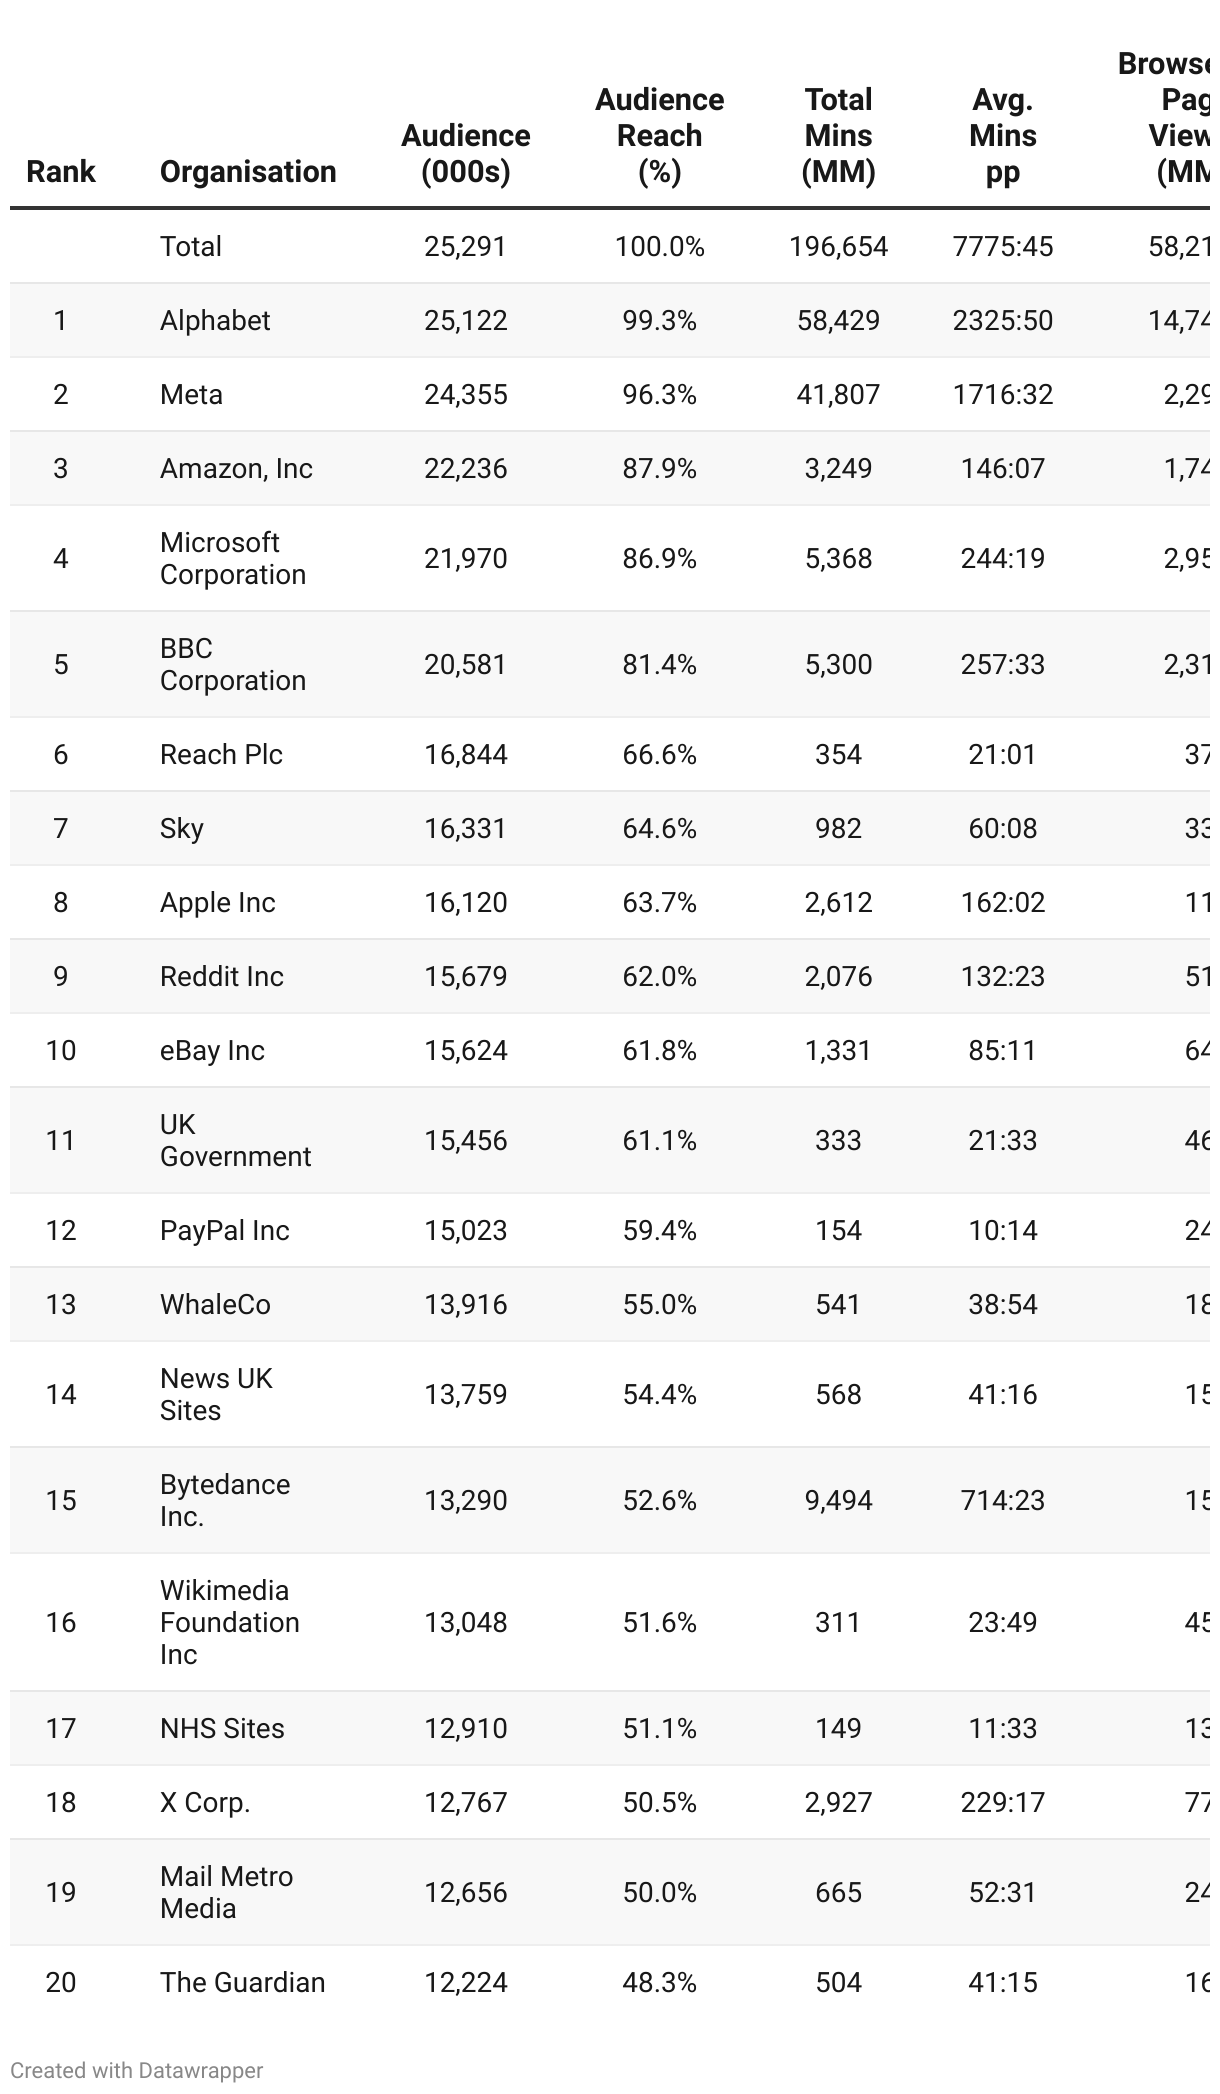Select Bytedance Inc. total minutes value
This screenshot has width=1220, height=2094.
[838, 1500]
